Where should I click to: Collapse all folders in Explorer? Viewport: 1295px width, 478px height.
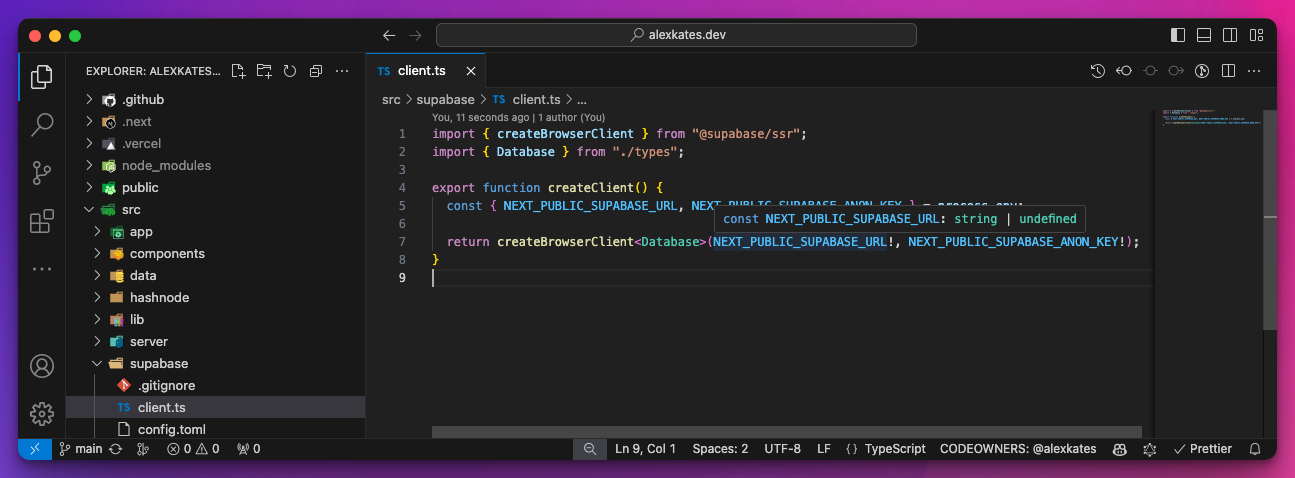point(316,71)
